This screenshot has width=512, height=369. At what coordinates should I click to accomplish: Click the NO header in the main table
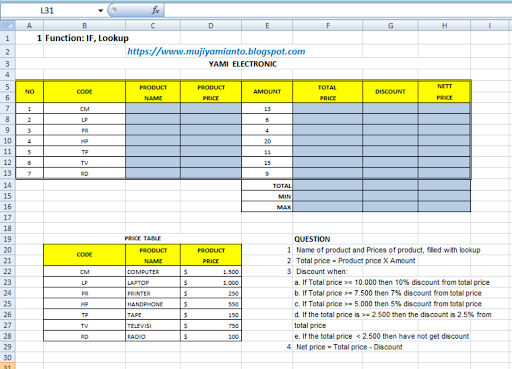click(29, 92)
